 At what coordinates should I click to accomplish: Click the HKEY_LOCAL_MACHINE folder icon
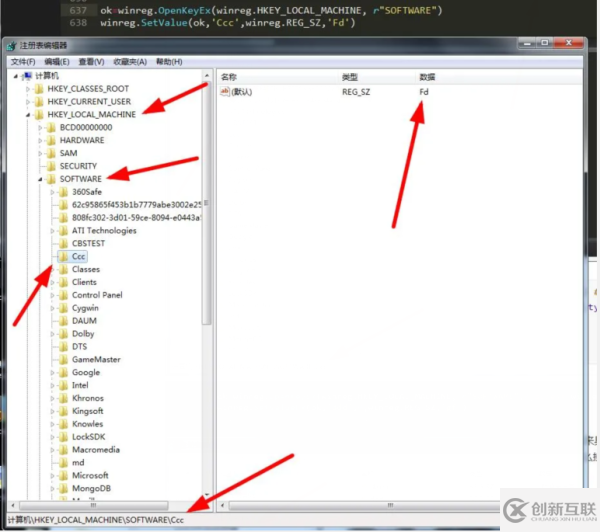point(39,114)
